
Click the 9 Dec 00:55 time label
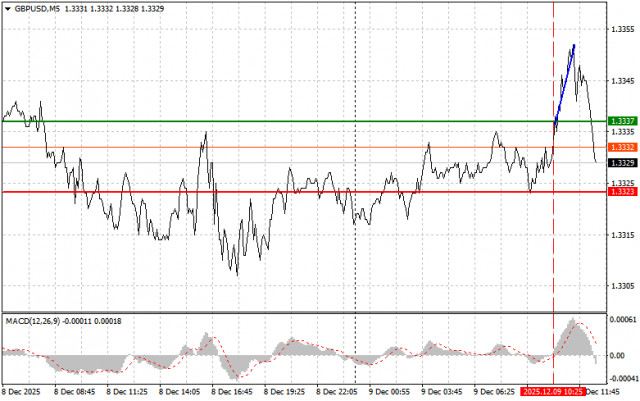coord(389,392)
